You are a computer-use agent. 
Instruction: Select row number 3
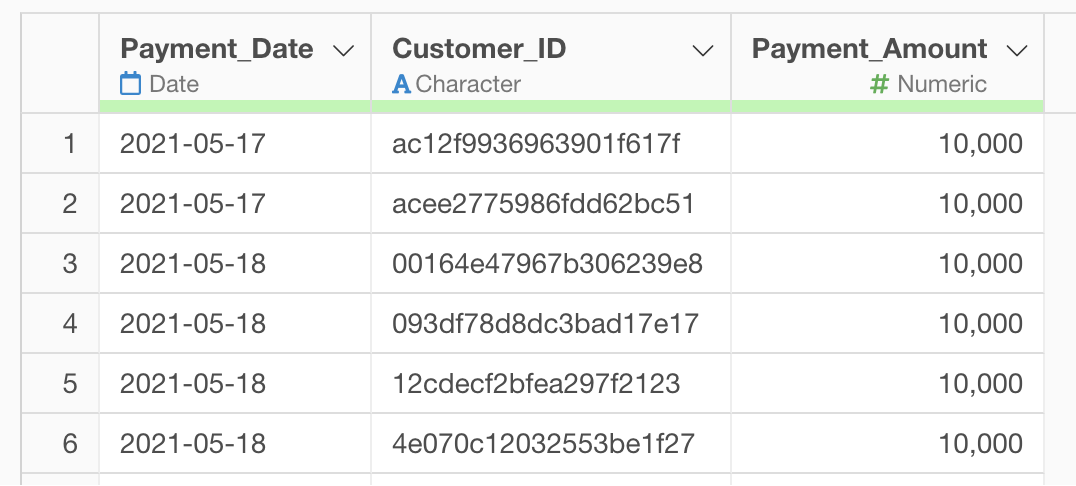[69, 264]
